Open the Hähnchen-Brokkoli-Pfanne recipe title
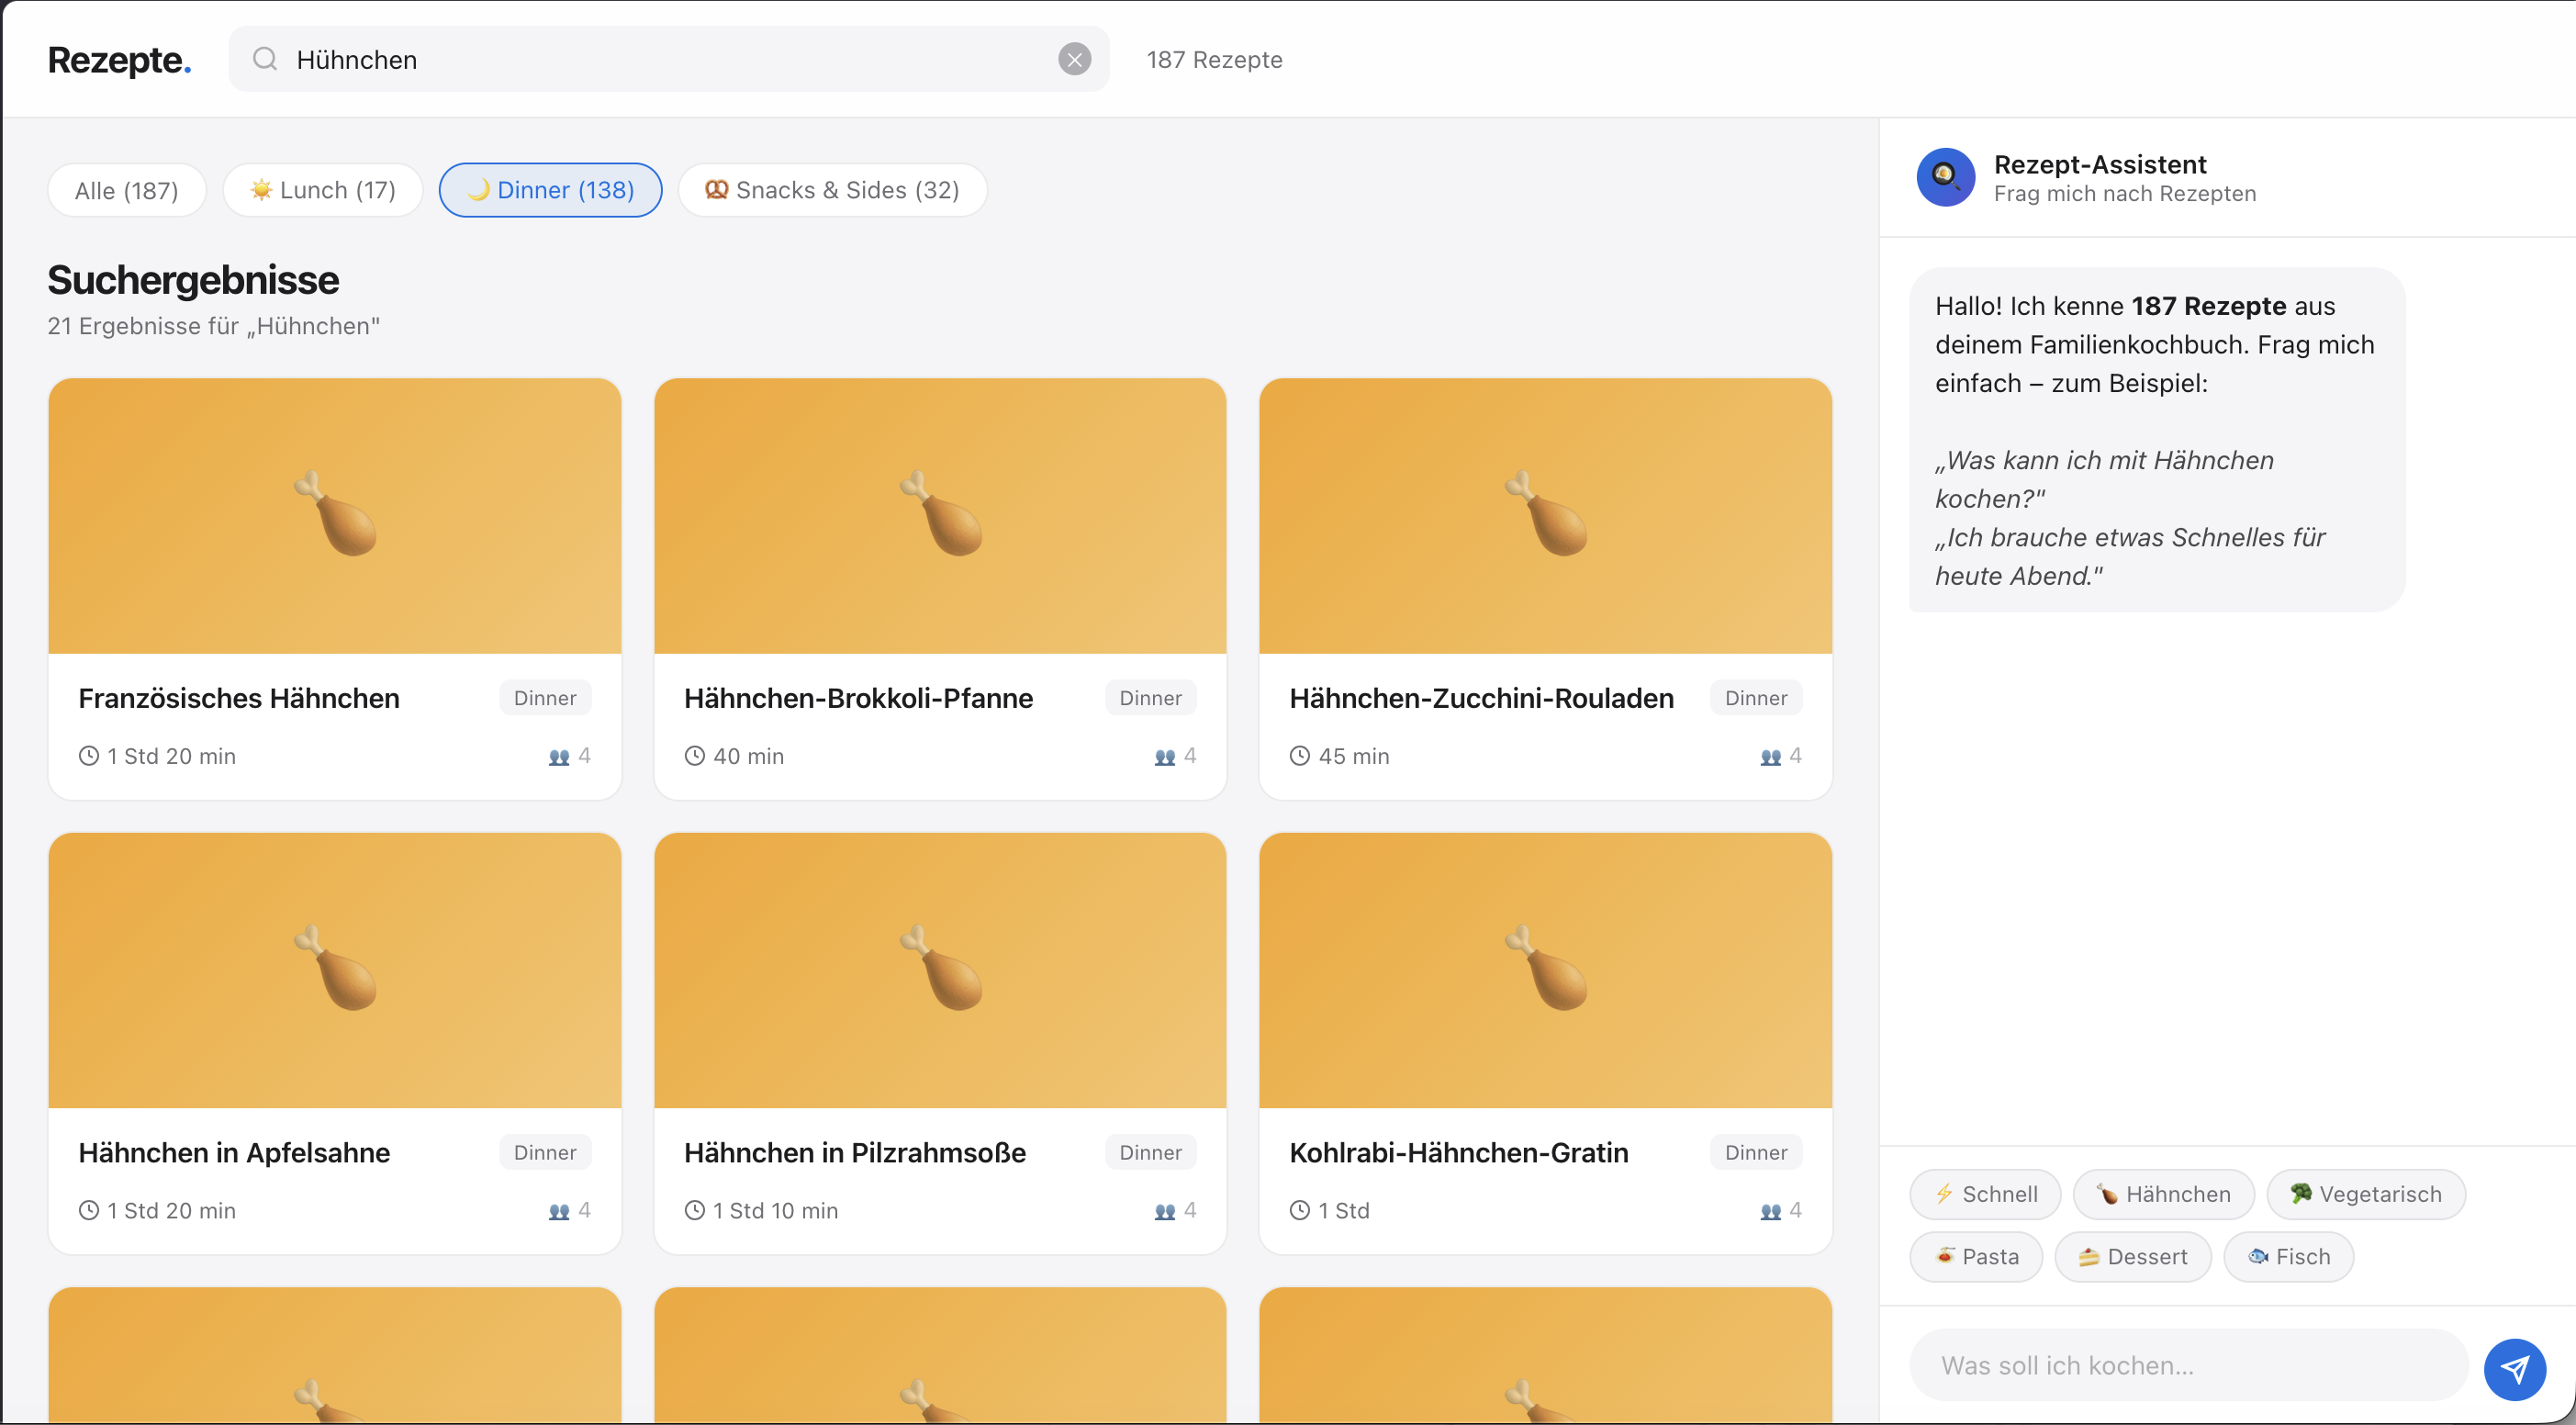Viewport: 2576px width, 1425px height. pos(858,698)
